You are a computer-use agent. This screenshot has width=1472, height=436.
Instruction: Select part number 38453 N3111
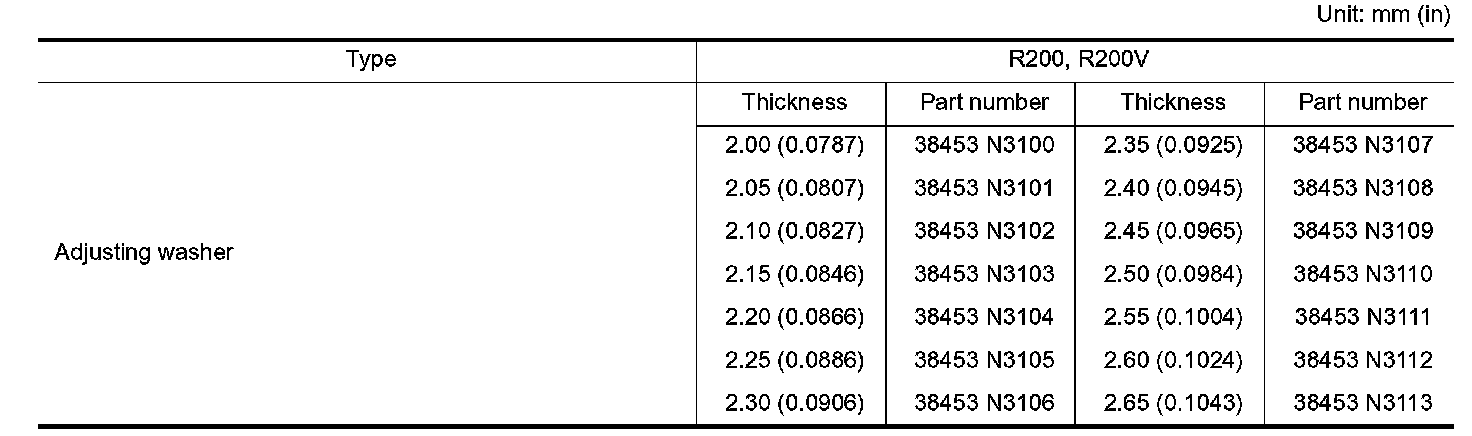pos(1363,318)
